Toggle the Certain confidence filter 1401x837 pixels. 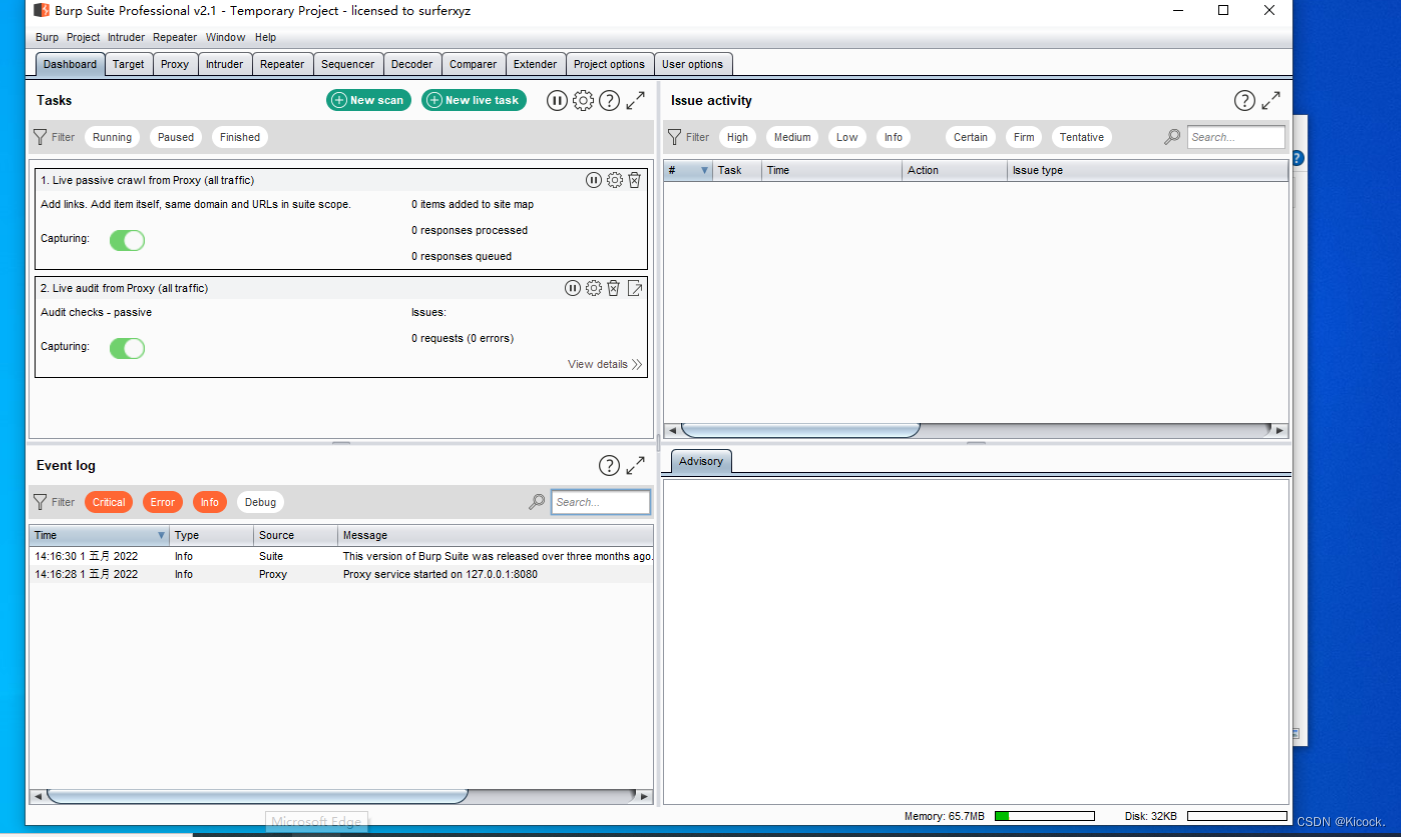pyautogui.click(x=970, y=137)
